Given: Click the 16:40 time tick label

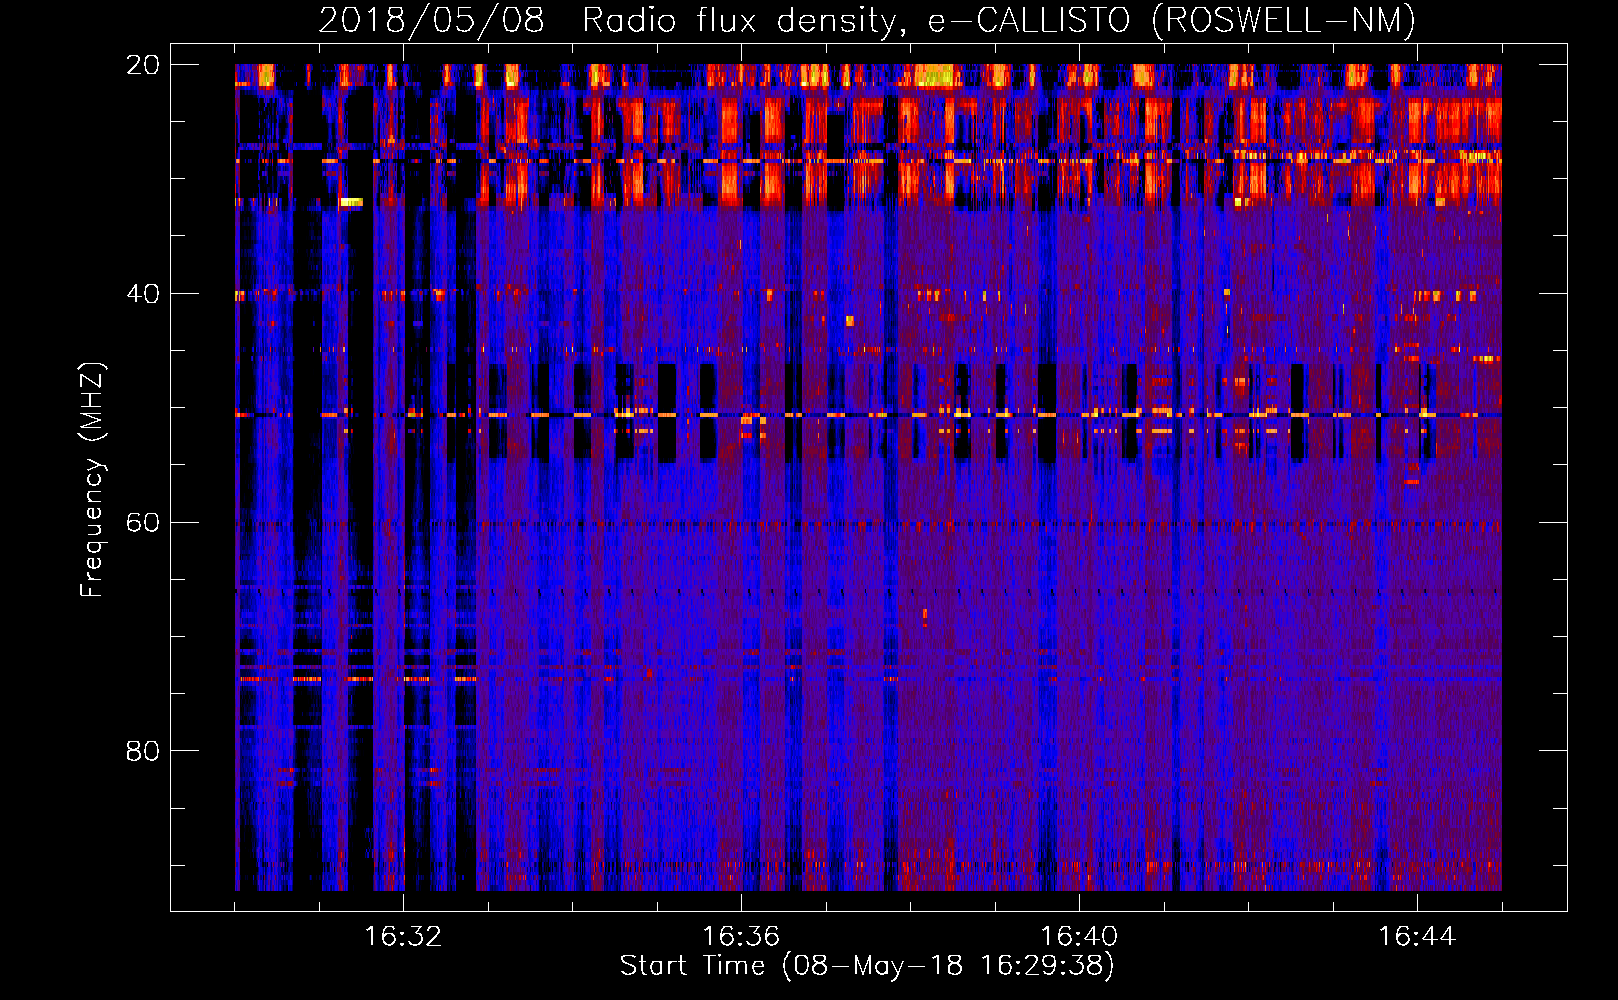Looking at the screenshot, I should pos(1079,937).
